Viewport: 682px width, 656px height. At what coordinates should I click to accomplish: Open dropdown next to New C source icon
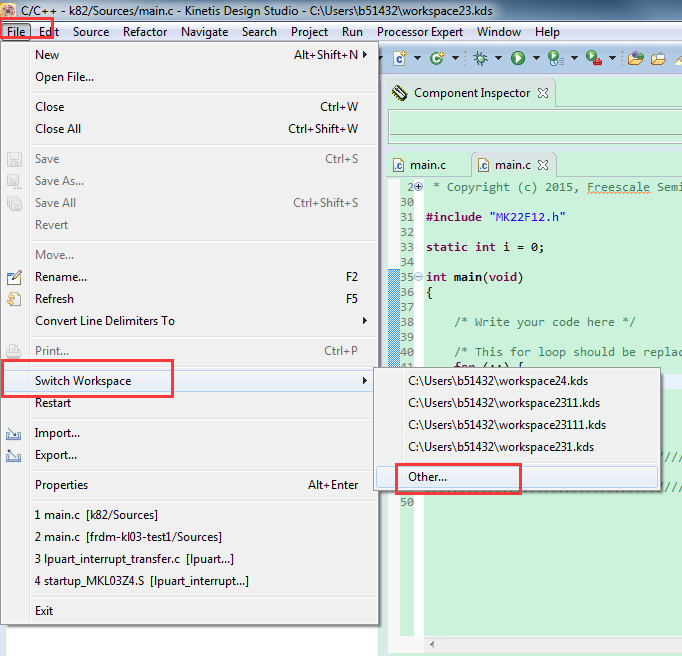coord(417,58)
